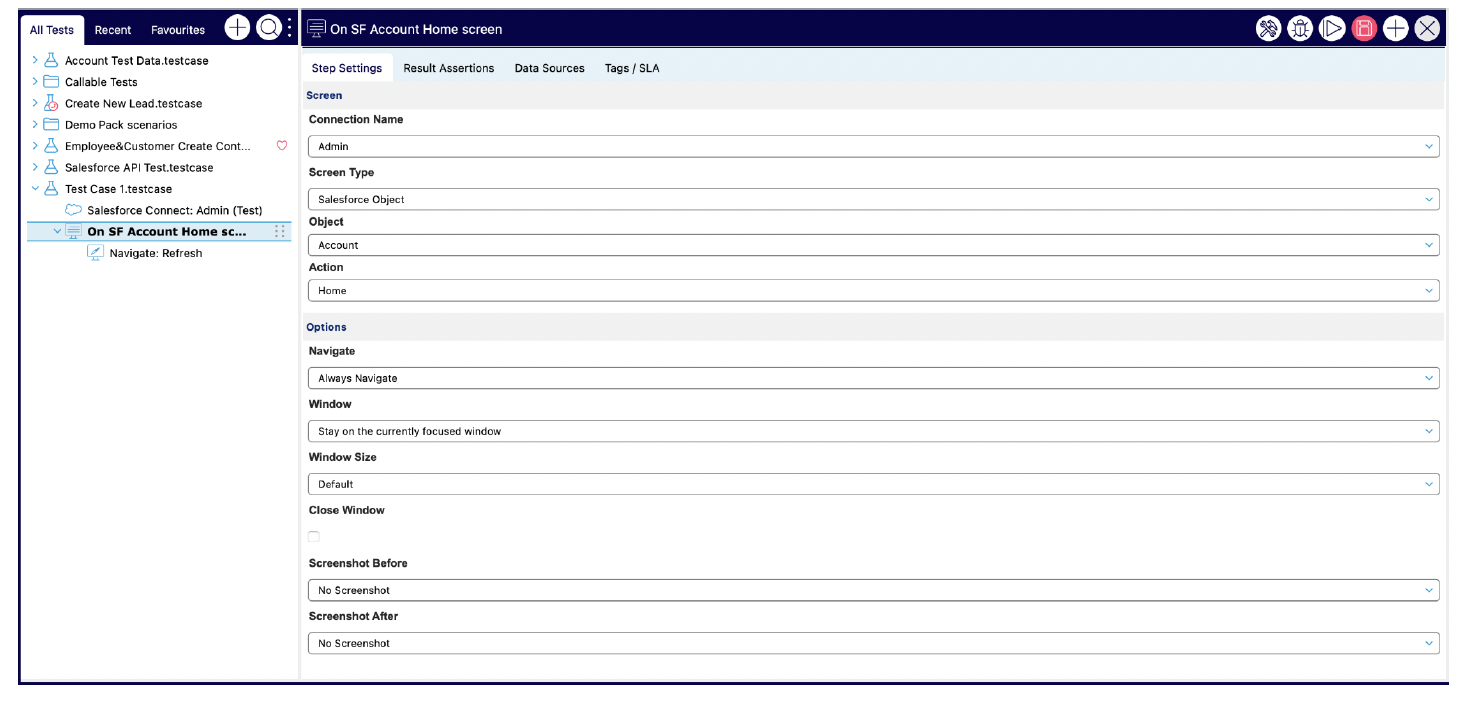Switch to the All Tests tab
The width and height of the screenshot is (1462, 716).
52,30
